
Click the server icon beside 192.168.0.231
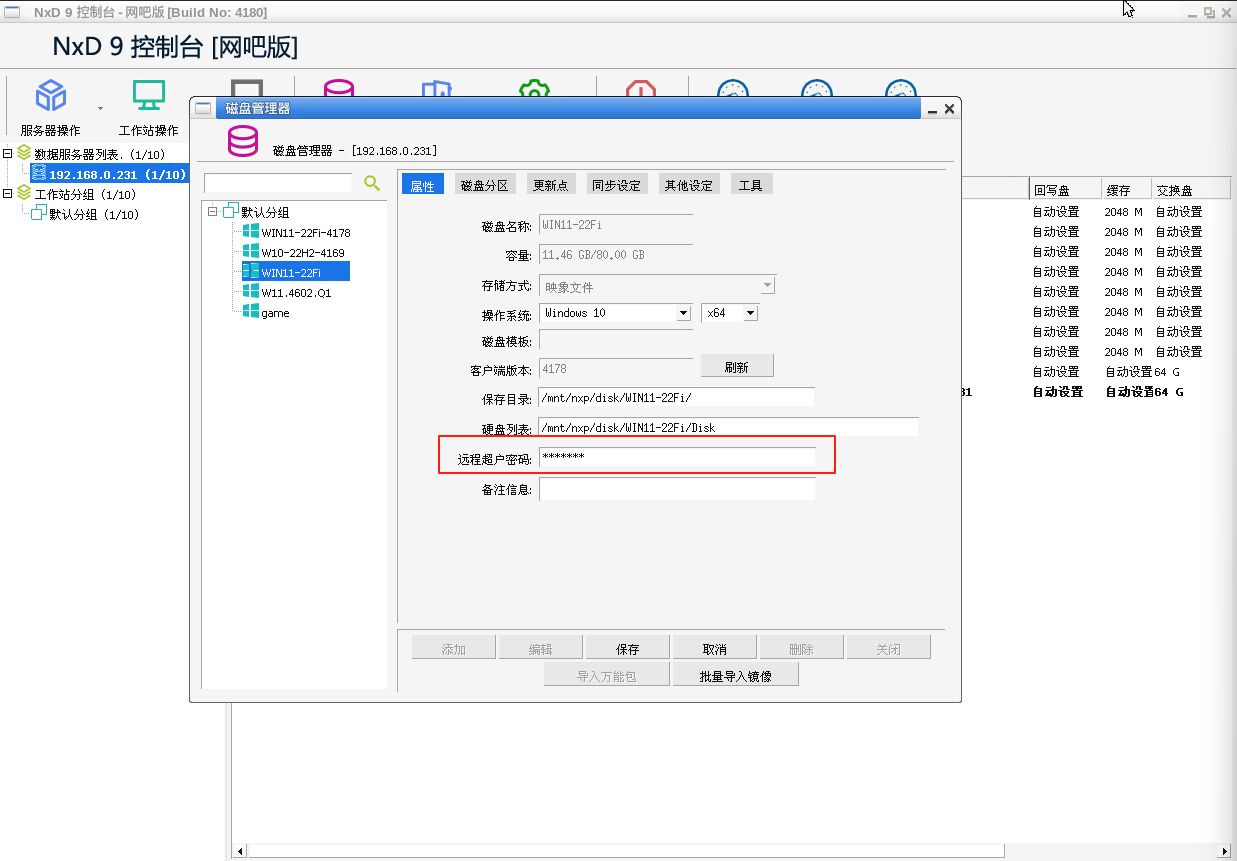(39, 174)
